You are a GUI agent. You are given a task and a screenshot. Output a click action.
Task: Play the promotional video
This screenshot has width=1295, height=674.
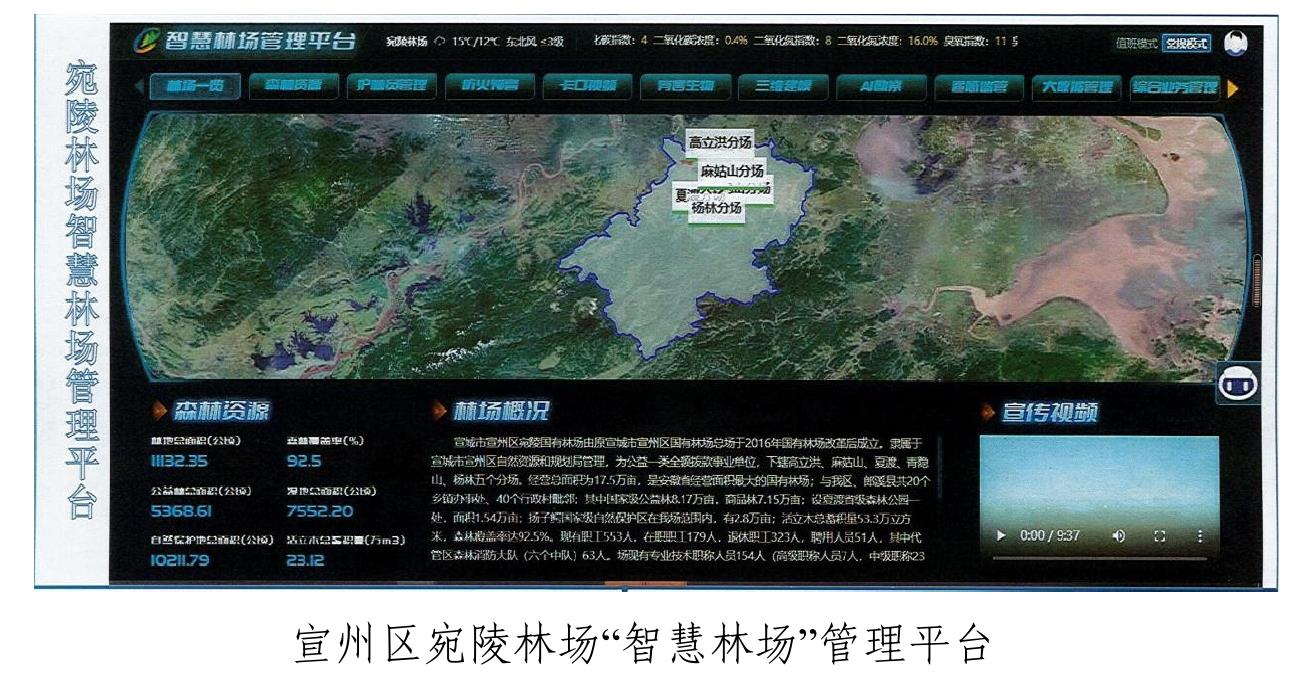pyautogui.click(x=1002, y=536)
